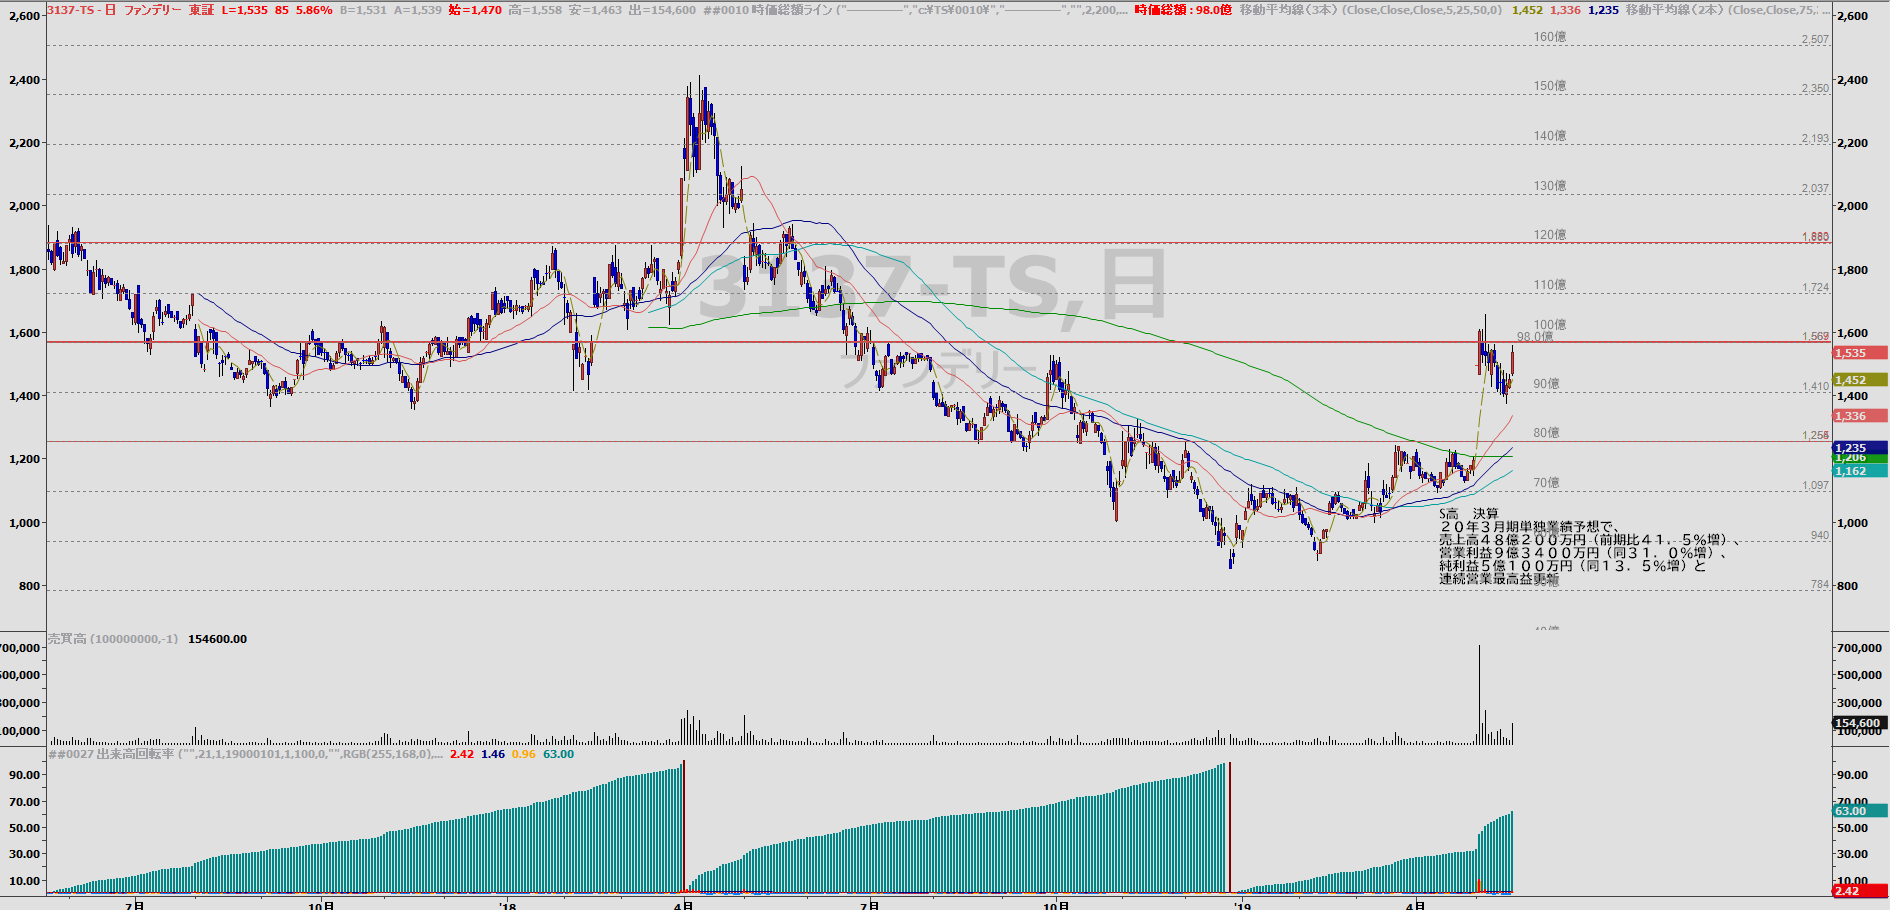The width and height of the screenshot is (1891, 910).
Task: Click the ''19 year label on time axis
Action: tap(1241, 905)
